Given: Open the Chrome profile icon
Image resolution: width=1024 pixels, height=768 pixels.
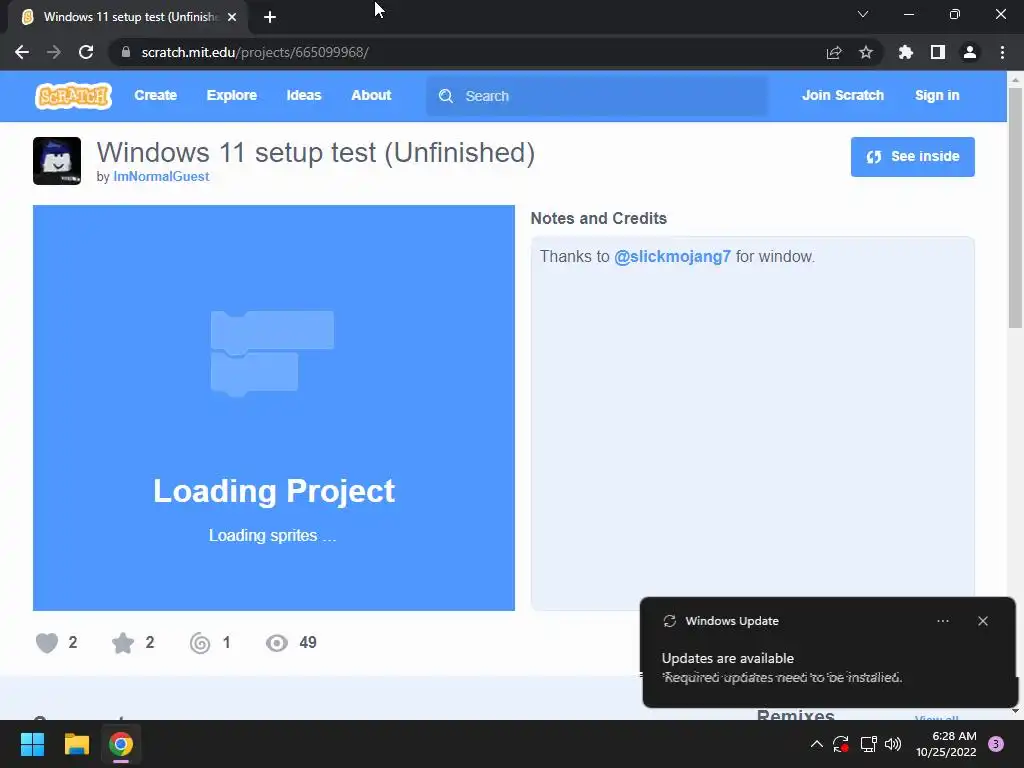Looking at the screenshot, I should 970,52.
